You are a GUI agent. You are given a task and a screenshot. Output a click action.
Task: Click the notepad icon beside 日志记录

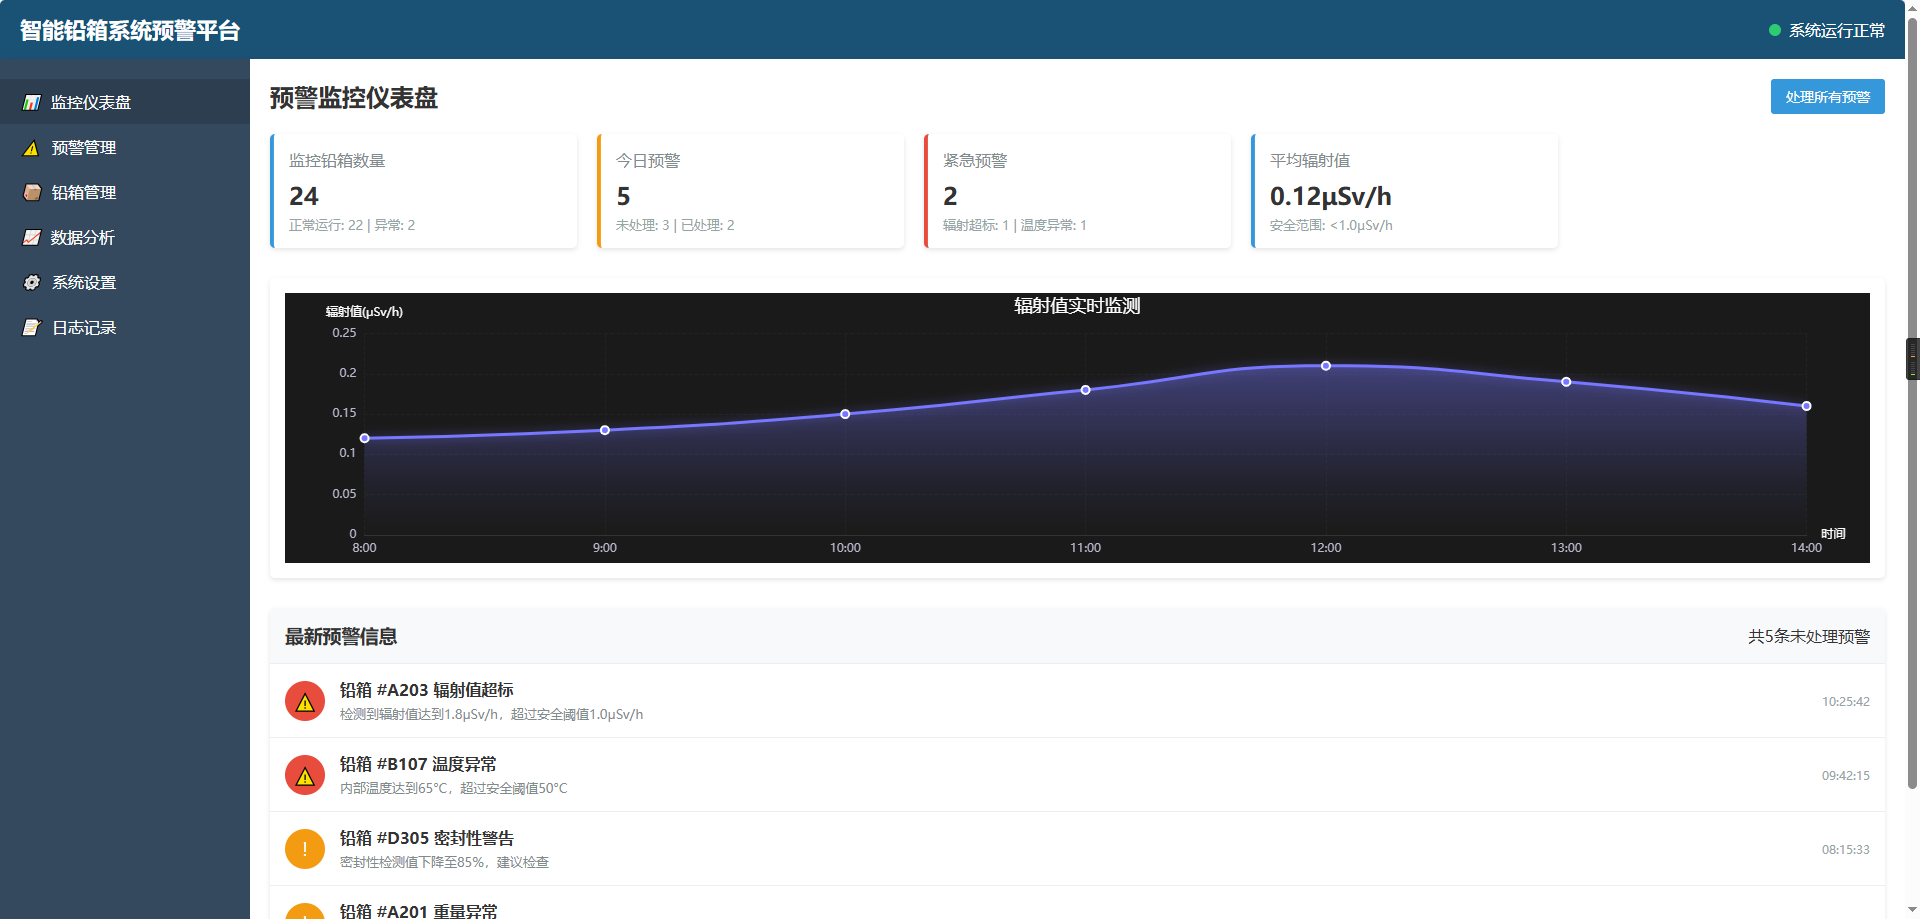tap(32, 328)
